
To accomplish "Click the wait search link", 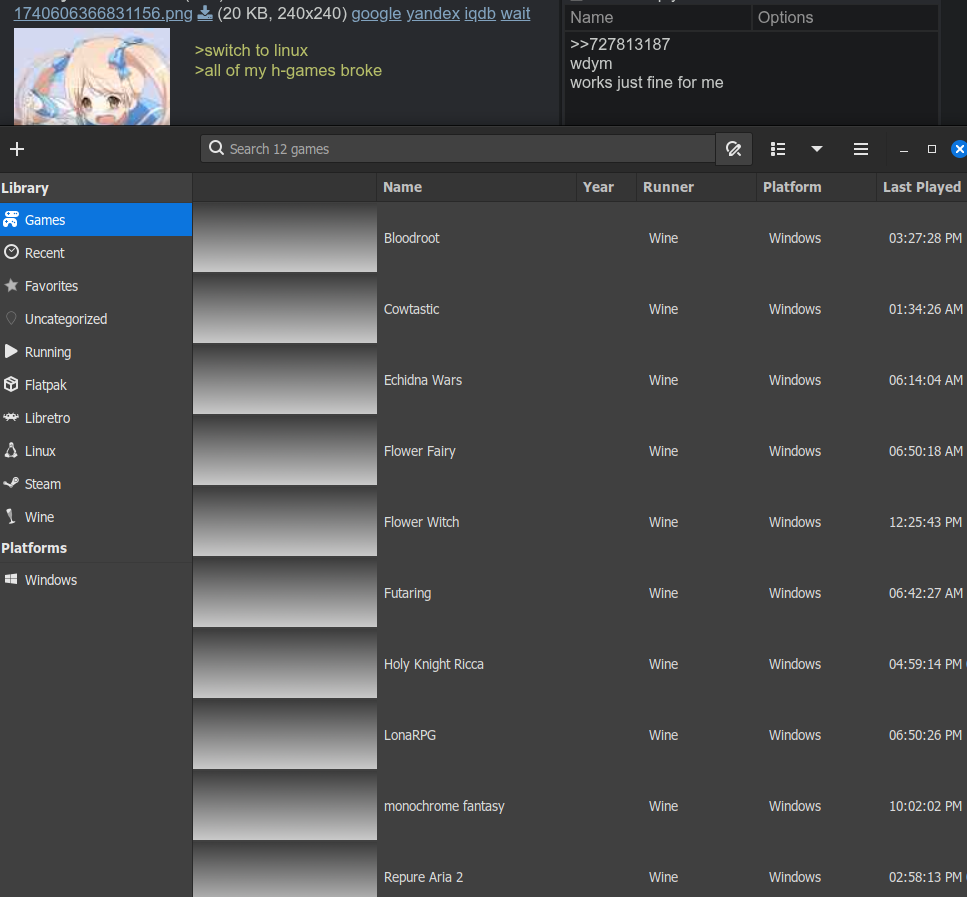I will 516,13.
